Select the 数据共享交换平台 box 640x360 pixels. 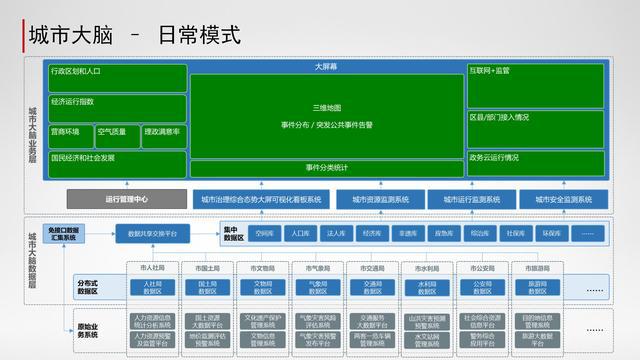pyautogui.click(x=153, y=234)
